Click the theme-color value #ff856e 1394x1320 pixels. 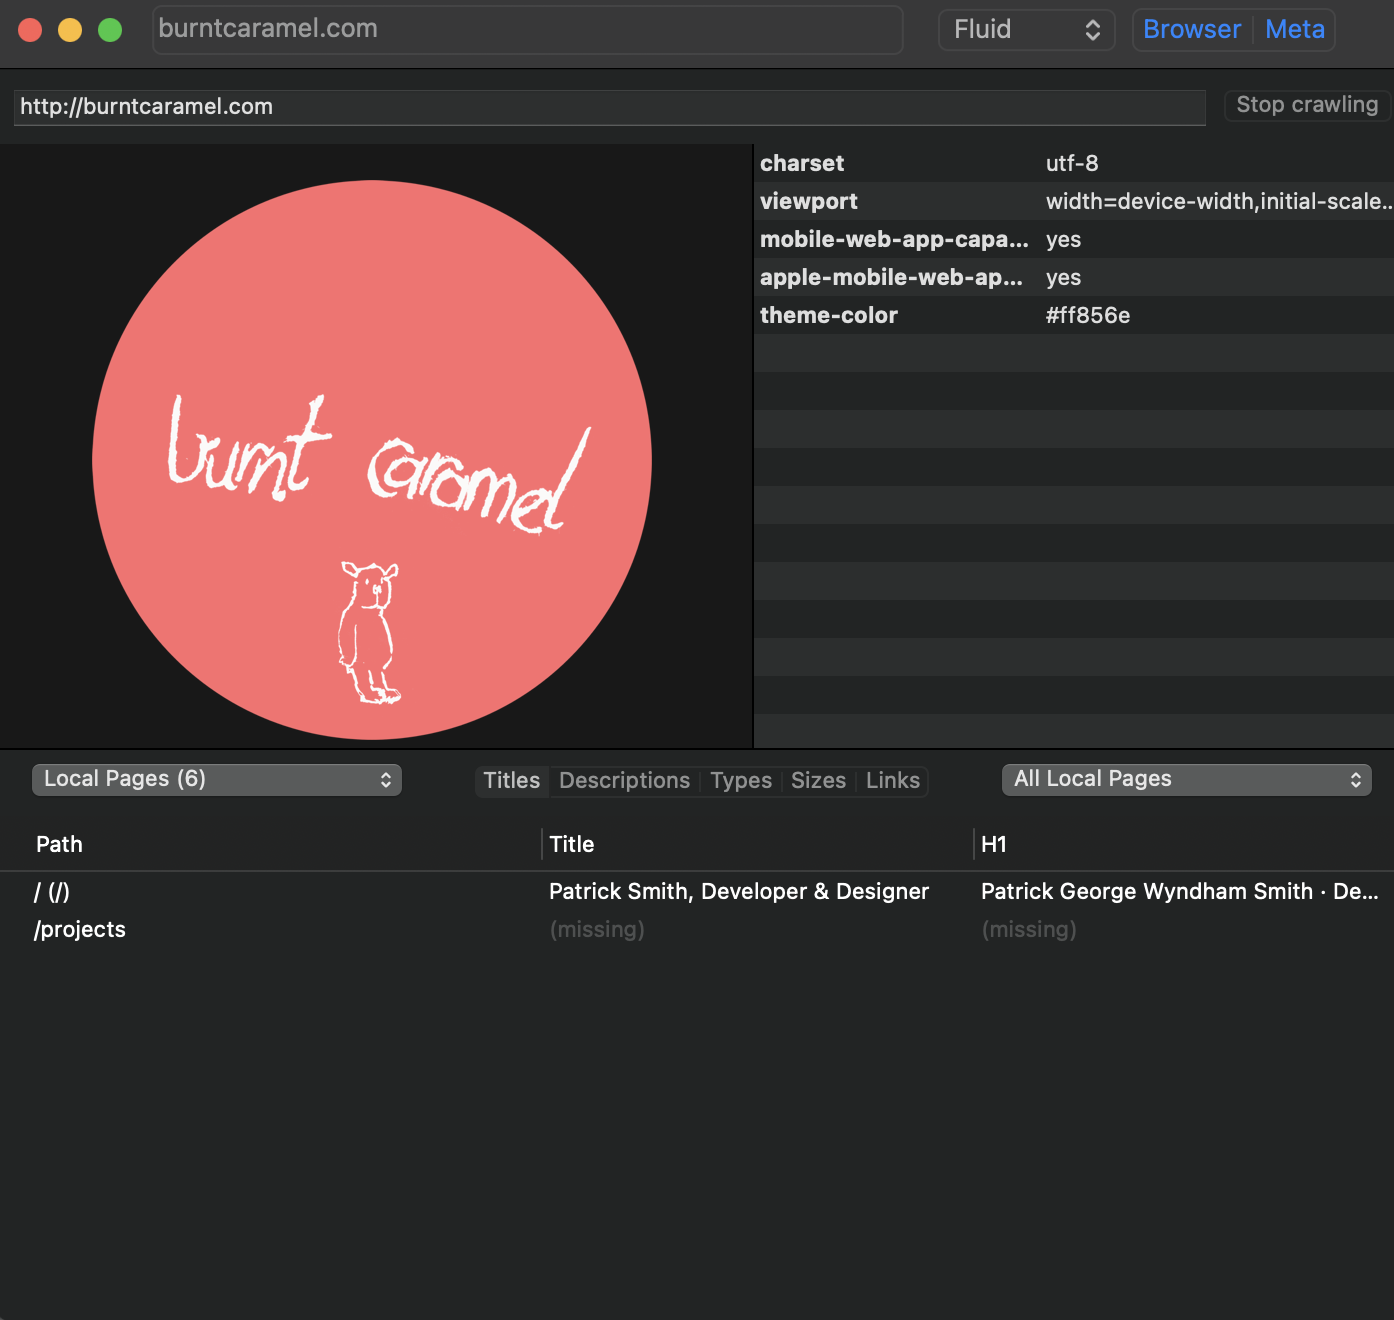(1087, 315)
